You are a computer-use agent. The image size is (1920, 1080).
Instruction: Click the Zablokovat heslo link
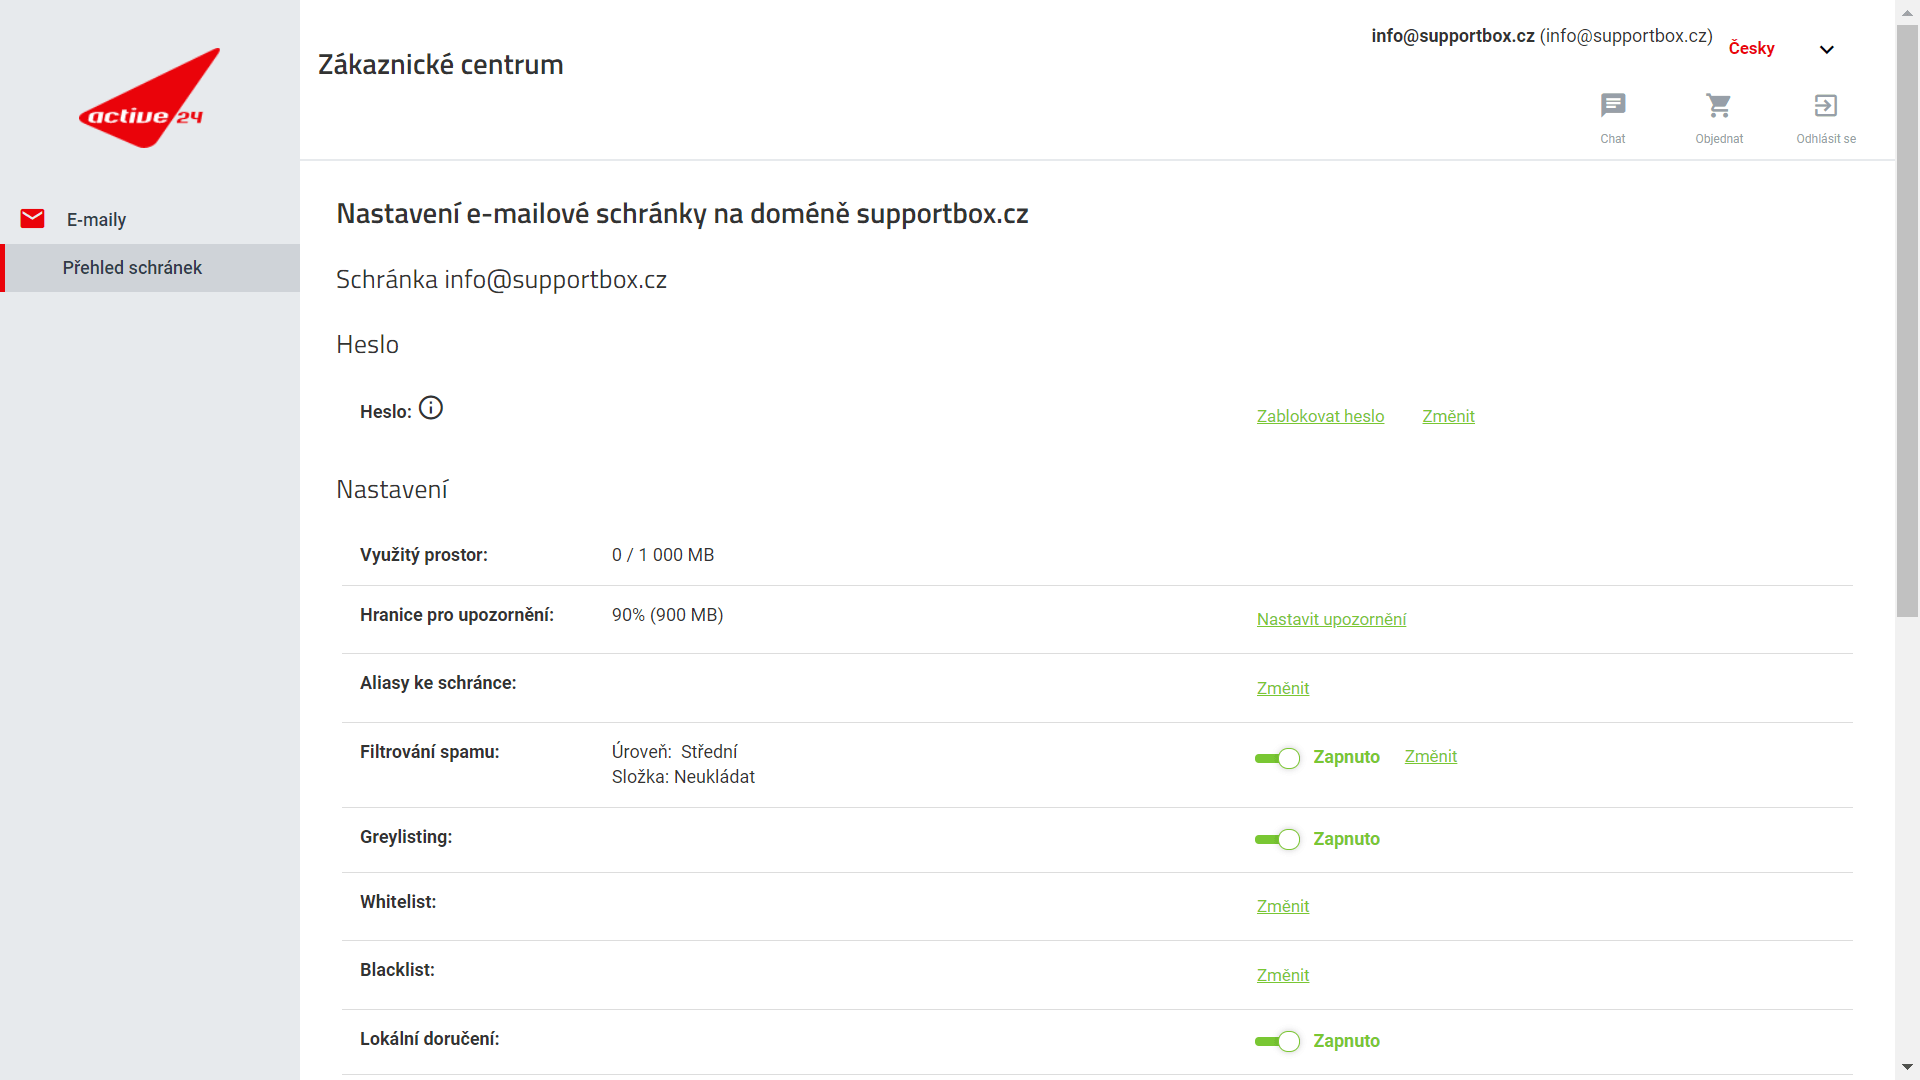coord(1320,417)
